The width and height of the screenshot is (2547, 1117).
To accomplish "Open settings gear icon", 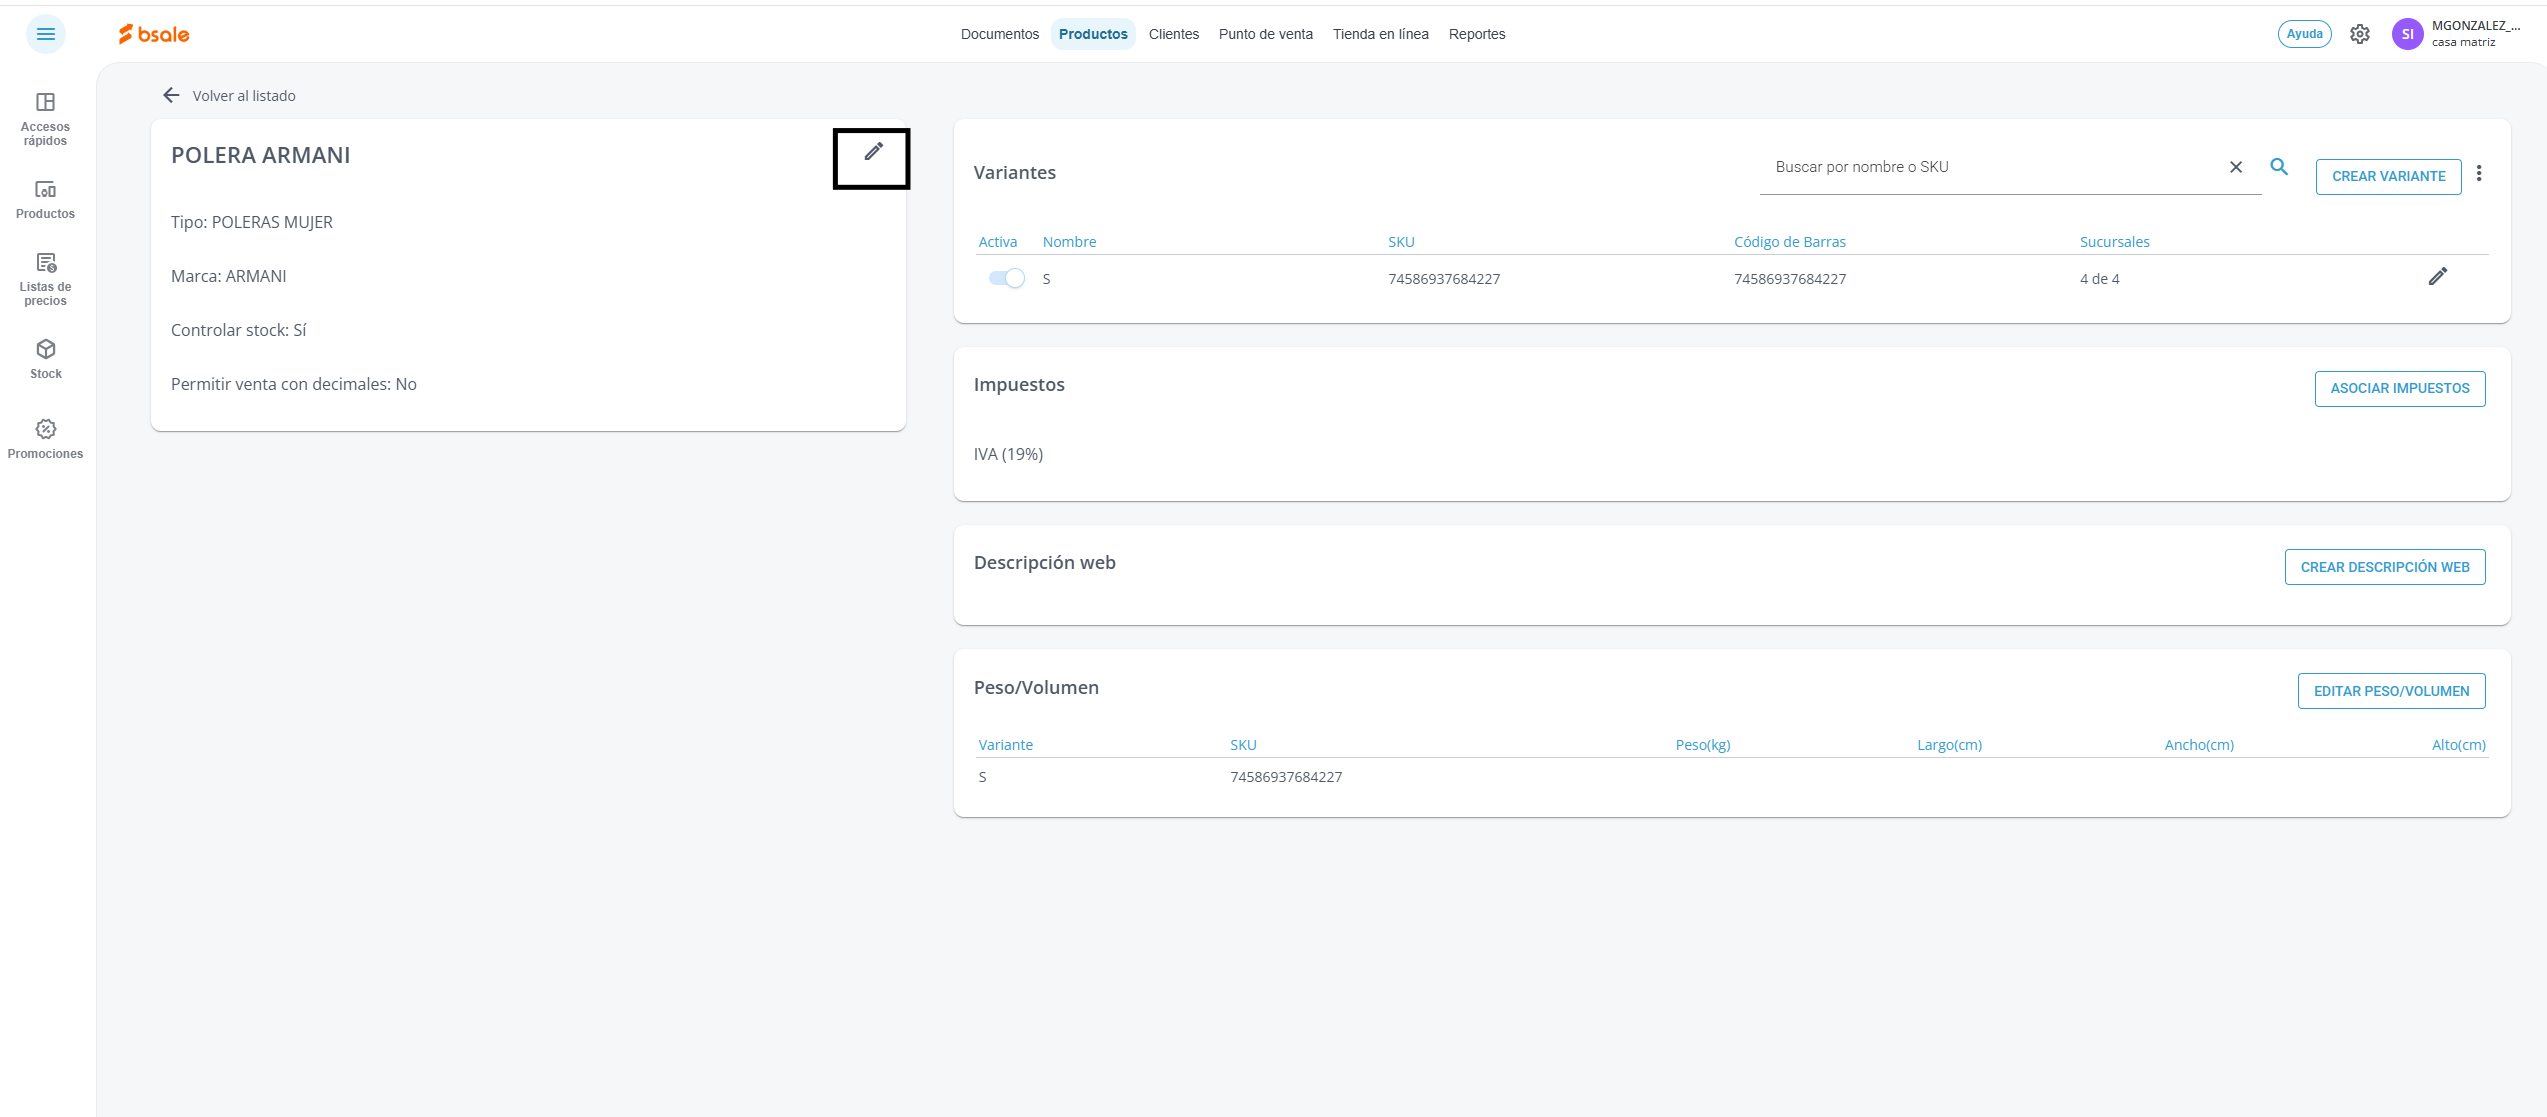I will (x=2359, y=34).
